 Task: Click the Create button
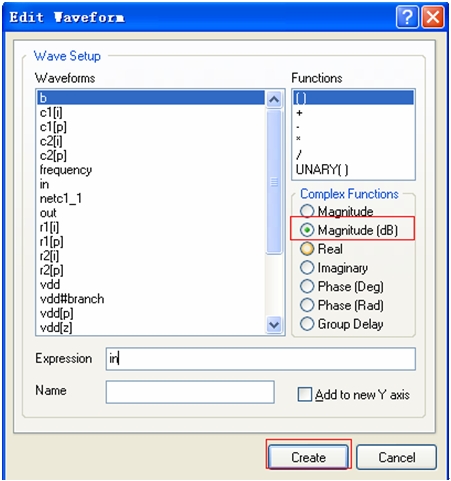tap(308, 457)
